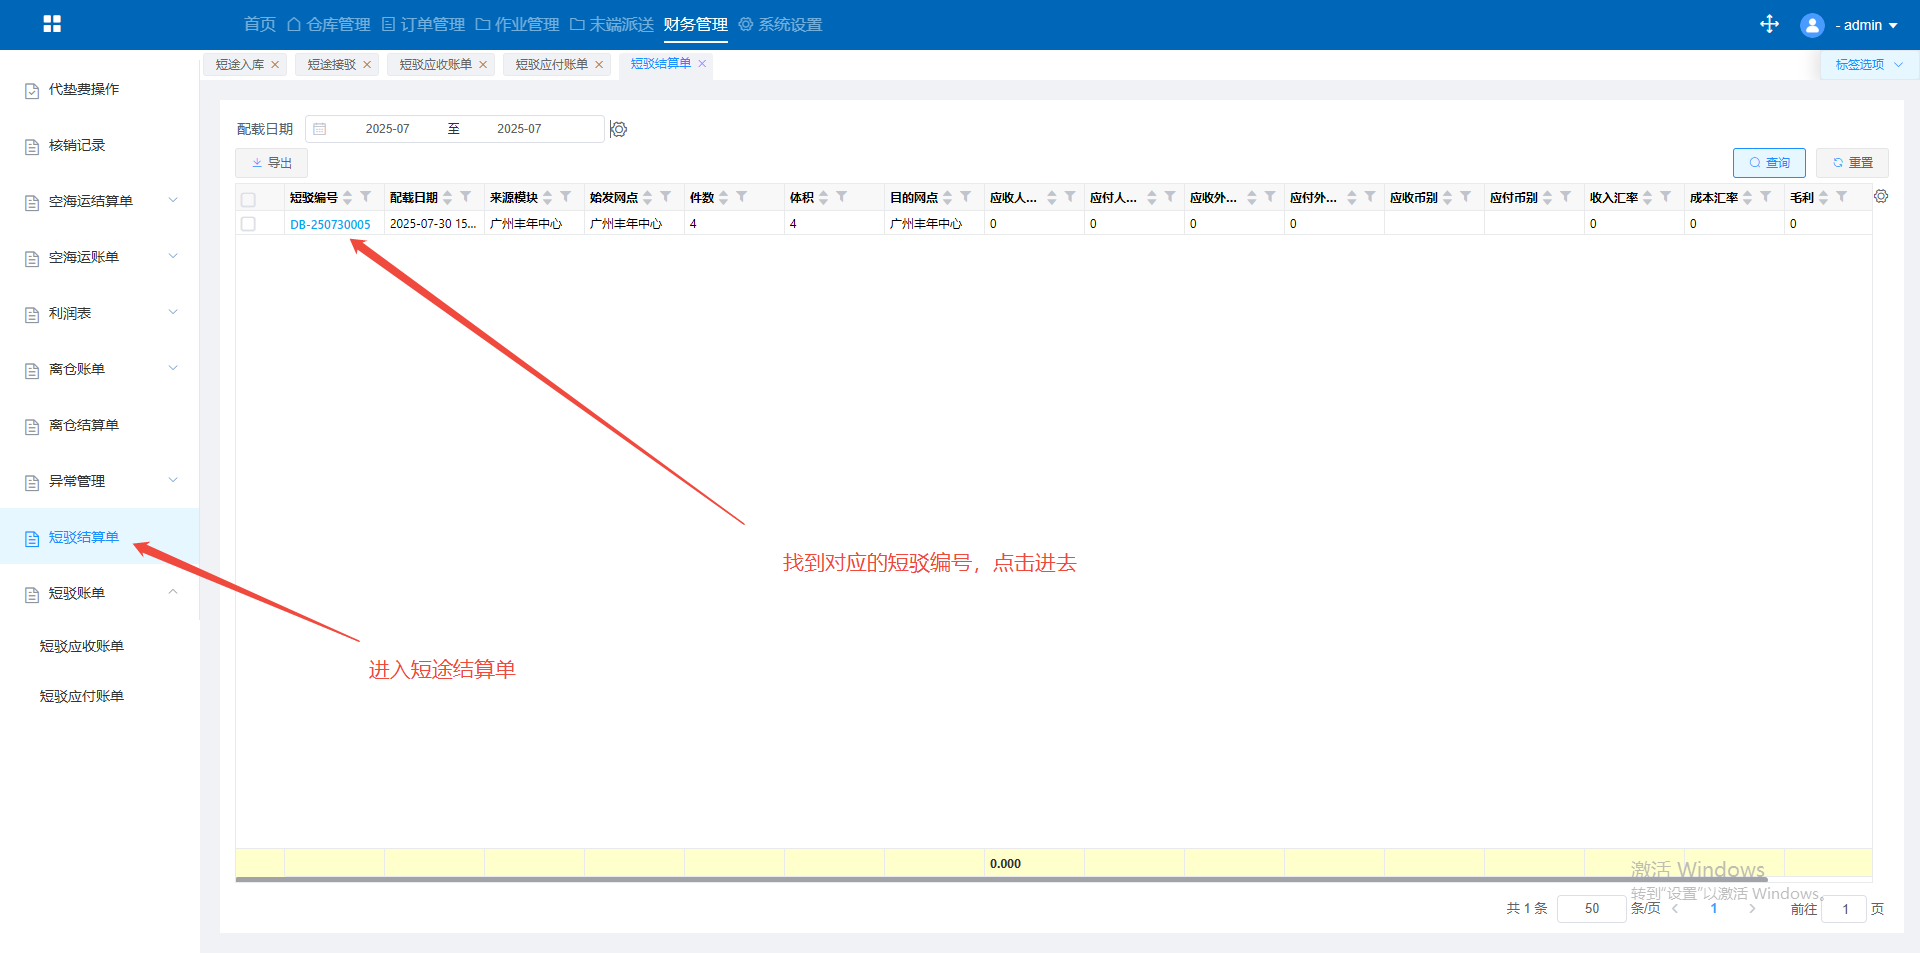This screenshot has height=953, width=1920.
Task: Click the 查询 search button
Action: pyautogui.click(x=1768, y=163)
